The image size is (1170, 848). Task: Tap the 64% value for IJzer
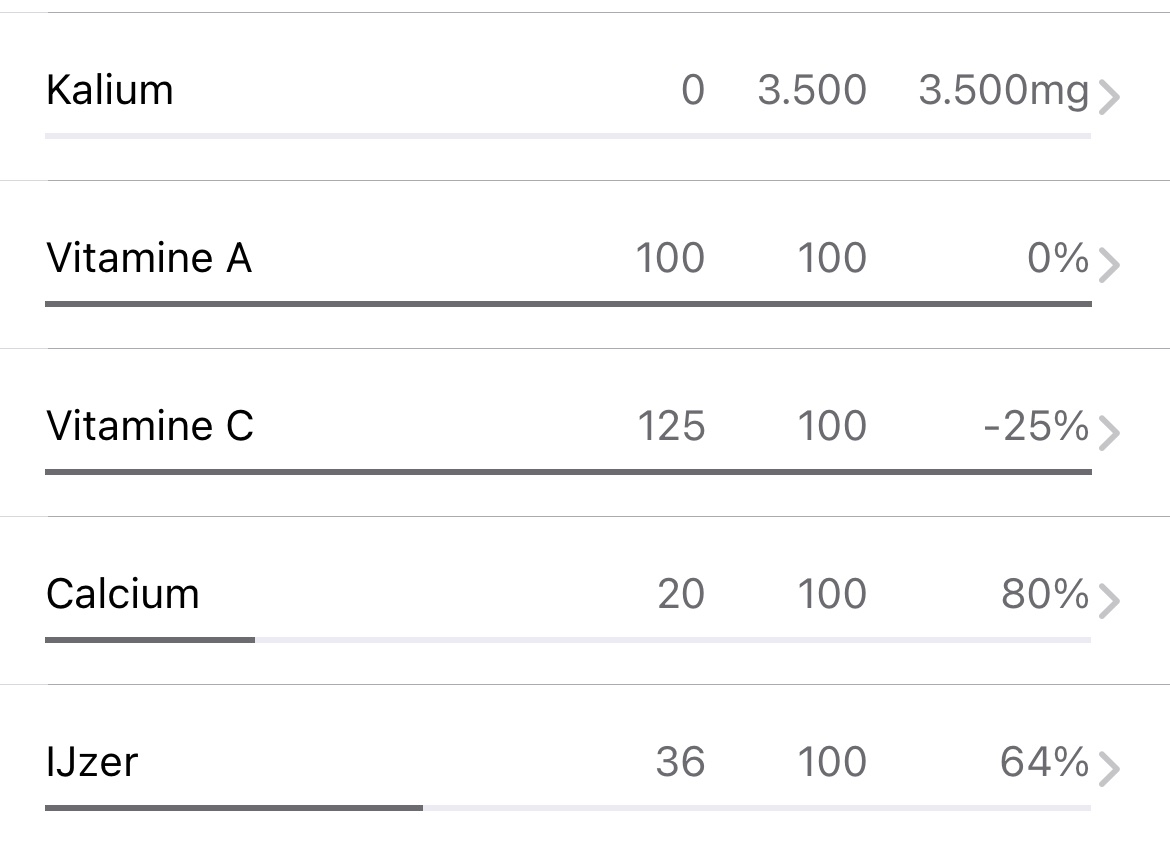[1045, 762]
